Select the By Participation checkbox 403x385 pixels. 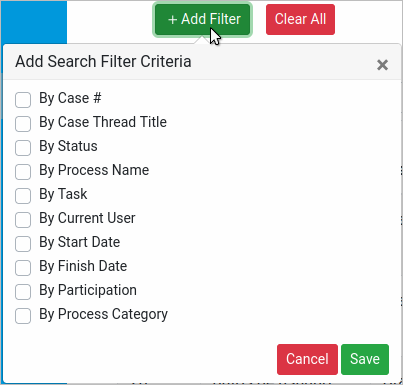[23, 292]
